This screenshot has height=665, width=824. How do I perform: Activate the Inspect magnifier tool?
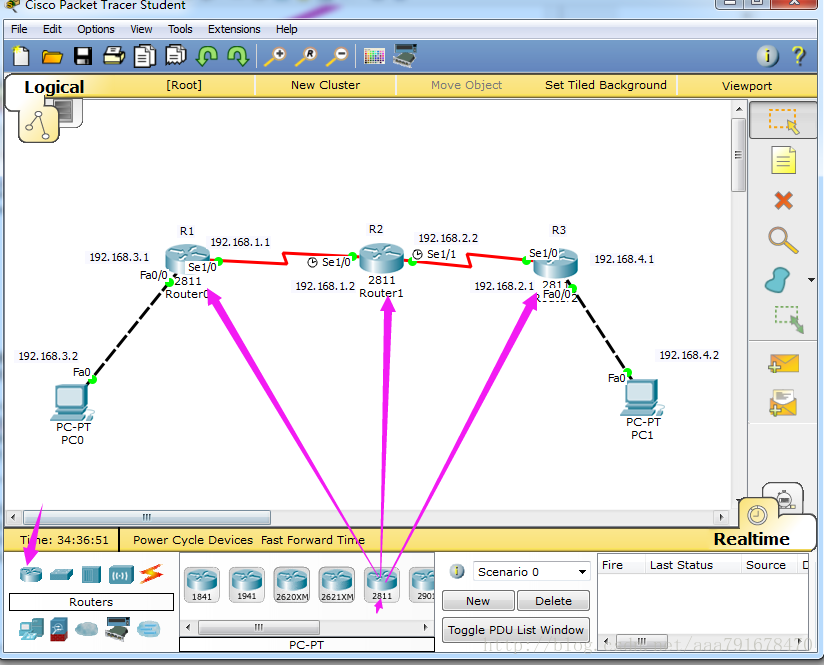click(x=783, y=241)
